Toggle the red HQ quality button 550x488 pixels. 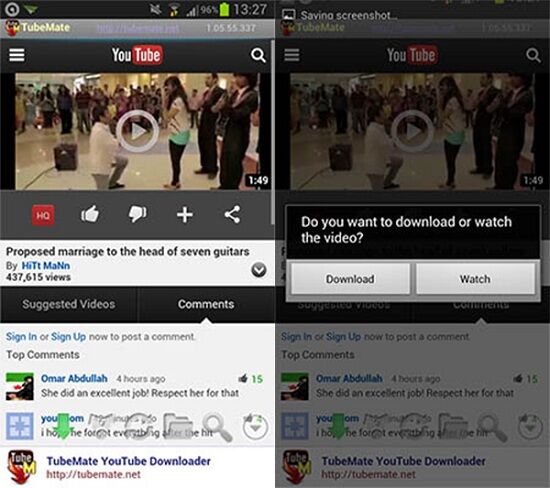pos(43,215)
